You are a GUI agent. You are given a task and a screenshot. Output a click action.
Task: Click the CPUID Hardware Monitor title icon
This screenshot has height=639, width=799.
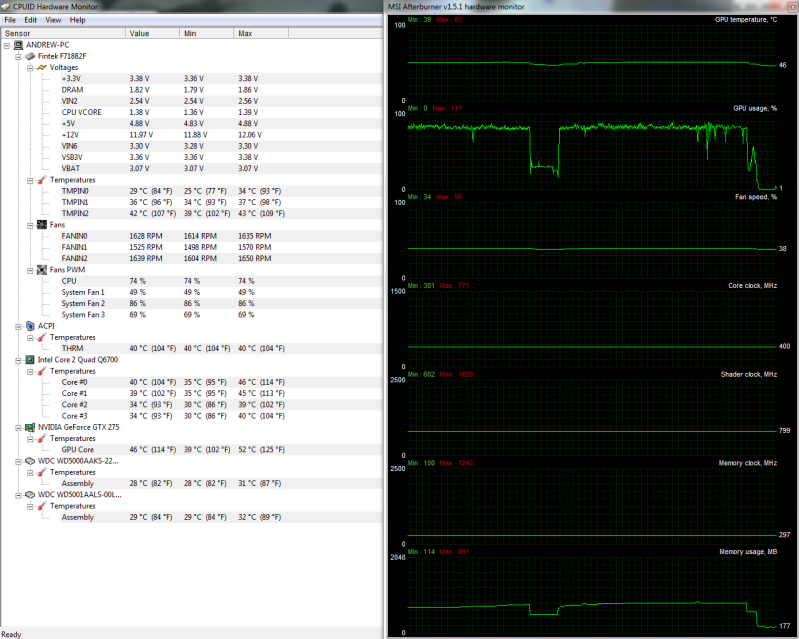tap(5, 7)
